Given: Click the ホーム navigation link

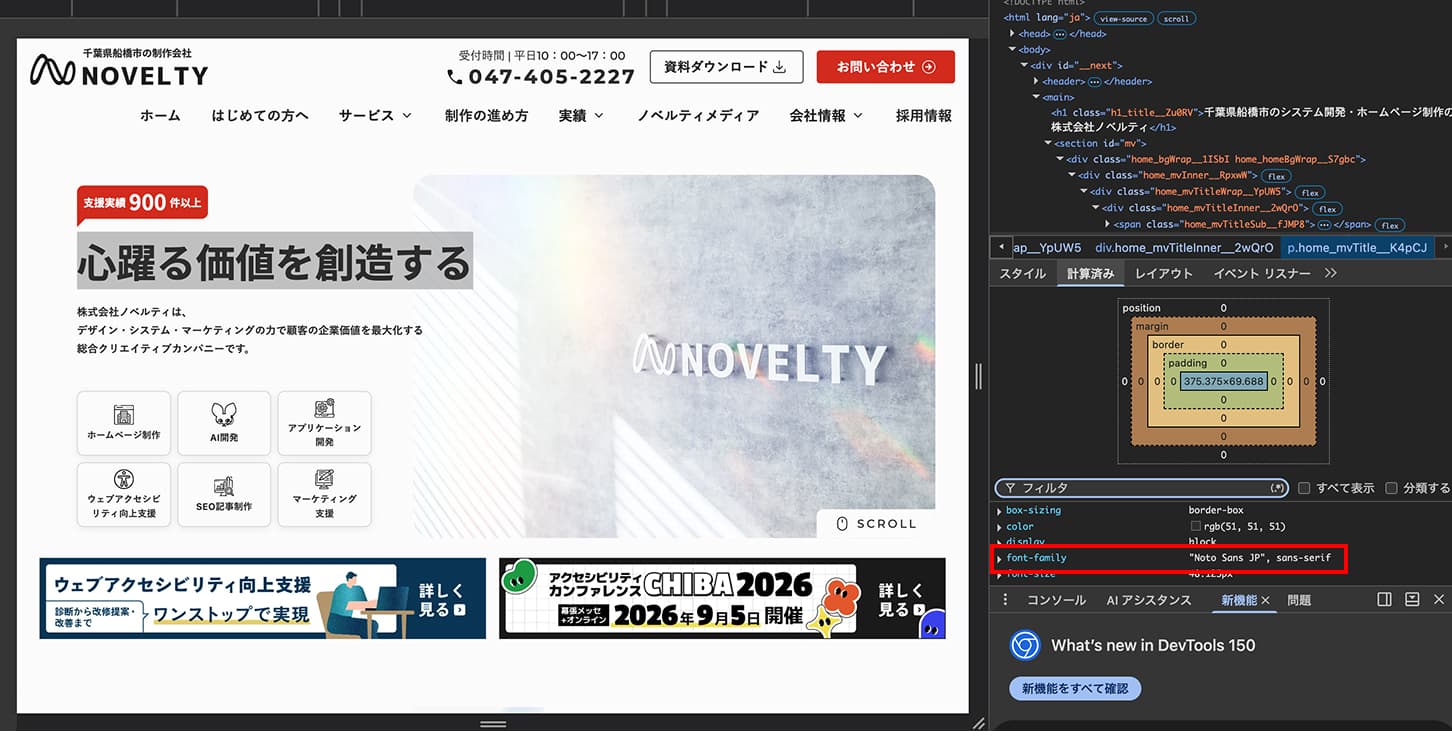Looking at the screenshot, I should coord(160,116).
